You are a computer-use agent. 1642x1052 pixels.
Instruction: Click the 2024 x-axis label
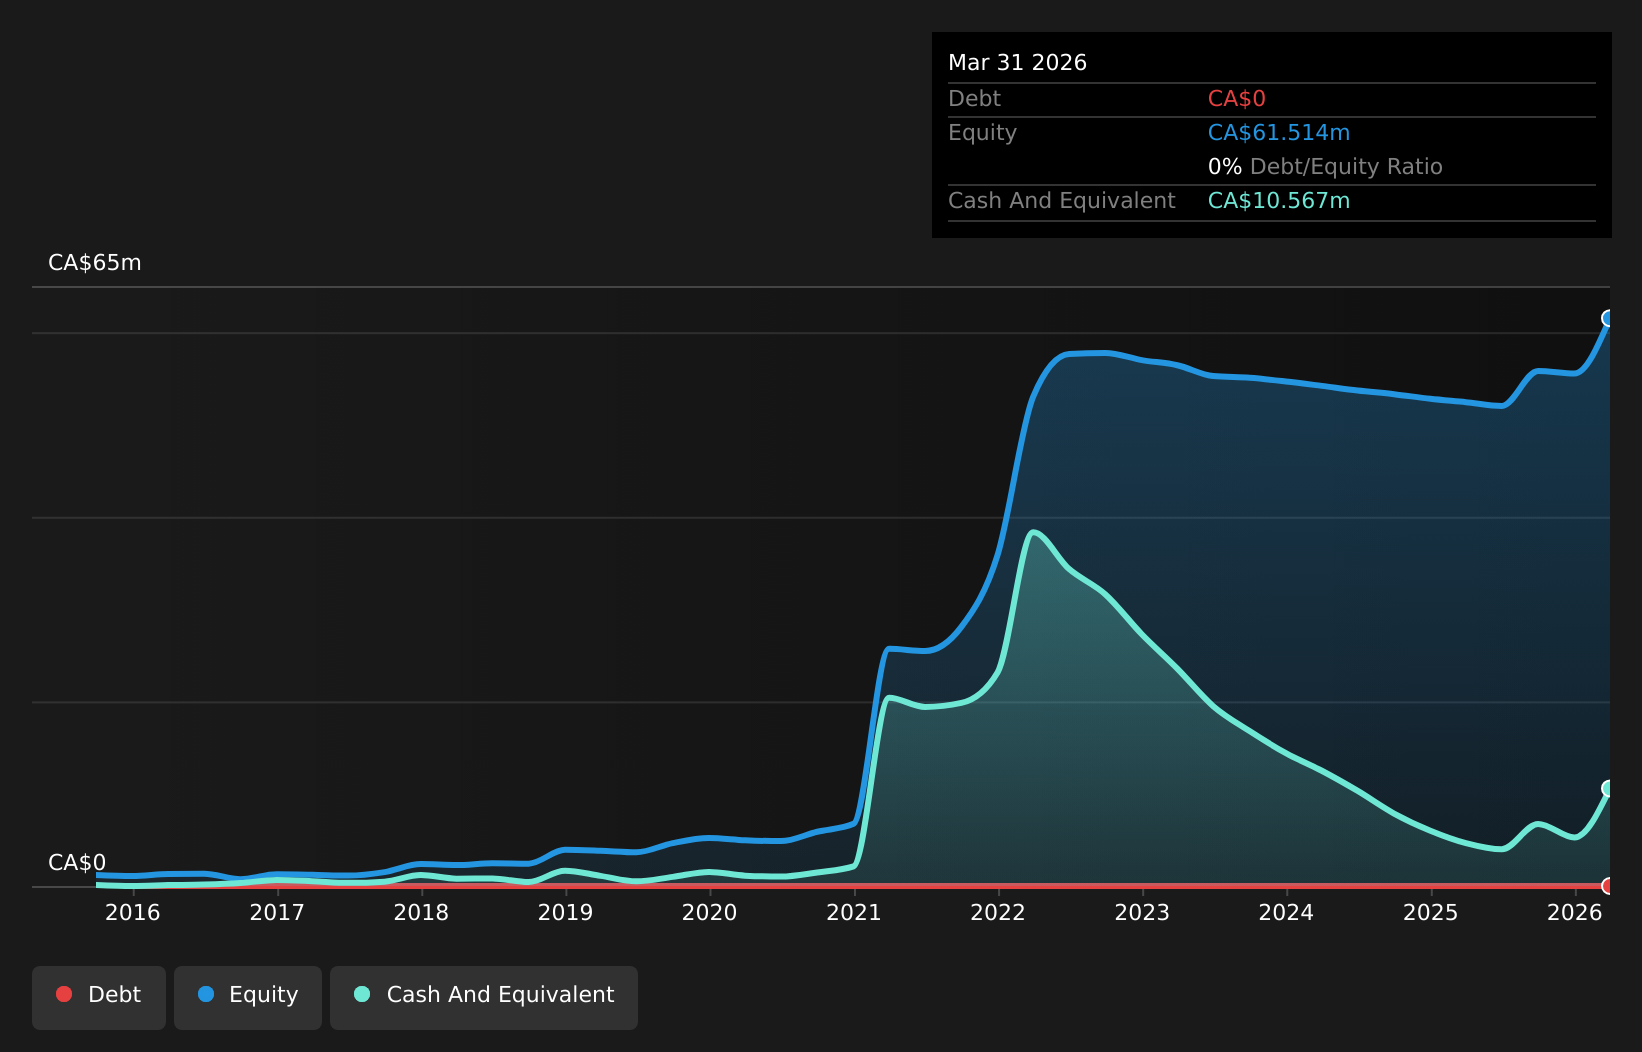pos(1286,913)
